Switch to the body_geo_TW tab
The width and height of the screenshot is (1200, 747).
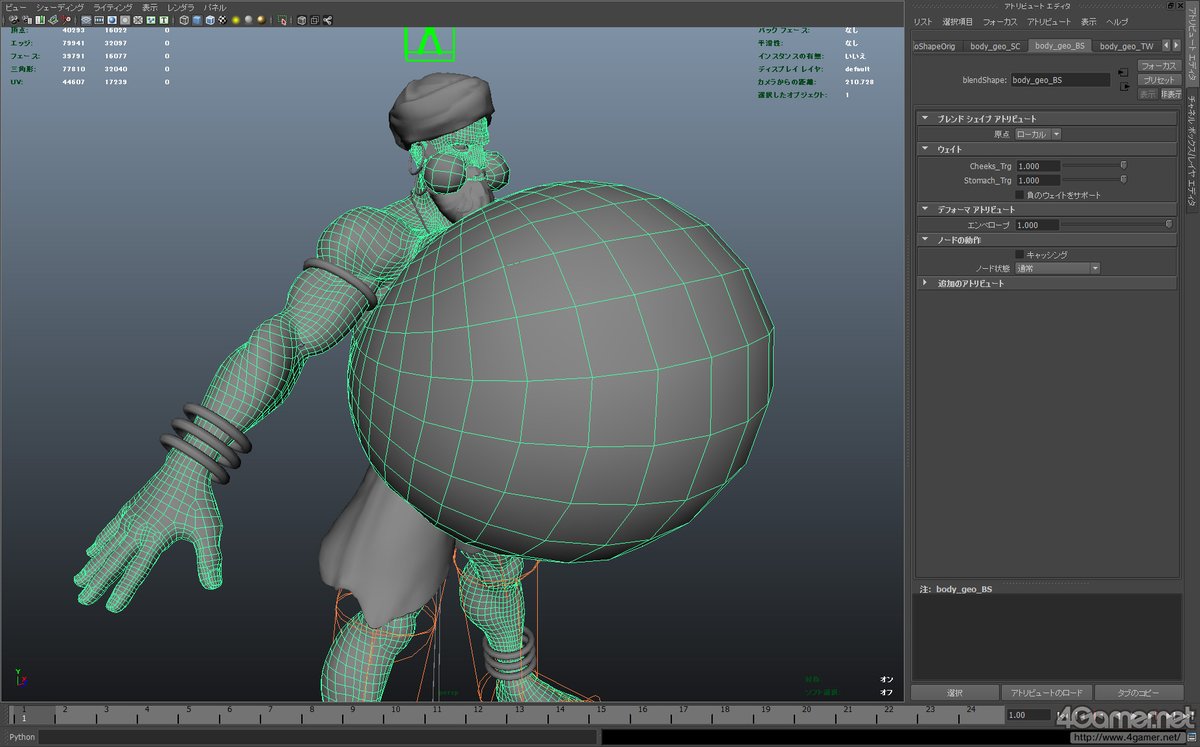(x=1126, y=46)
